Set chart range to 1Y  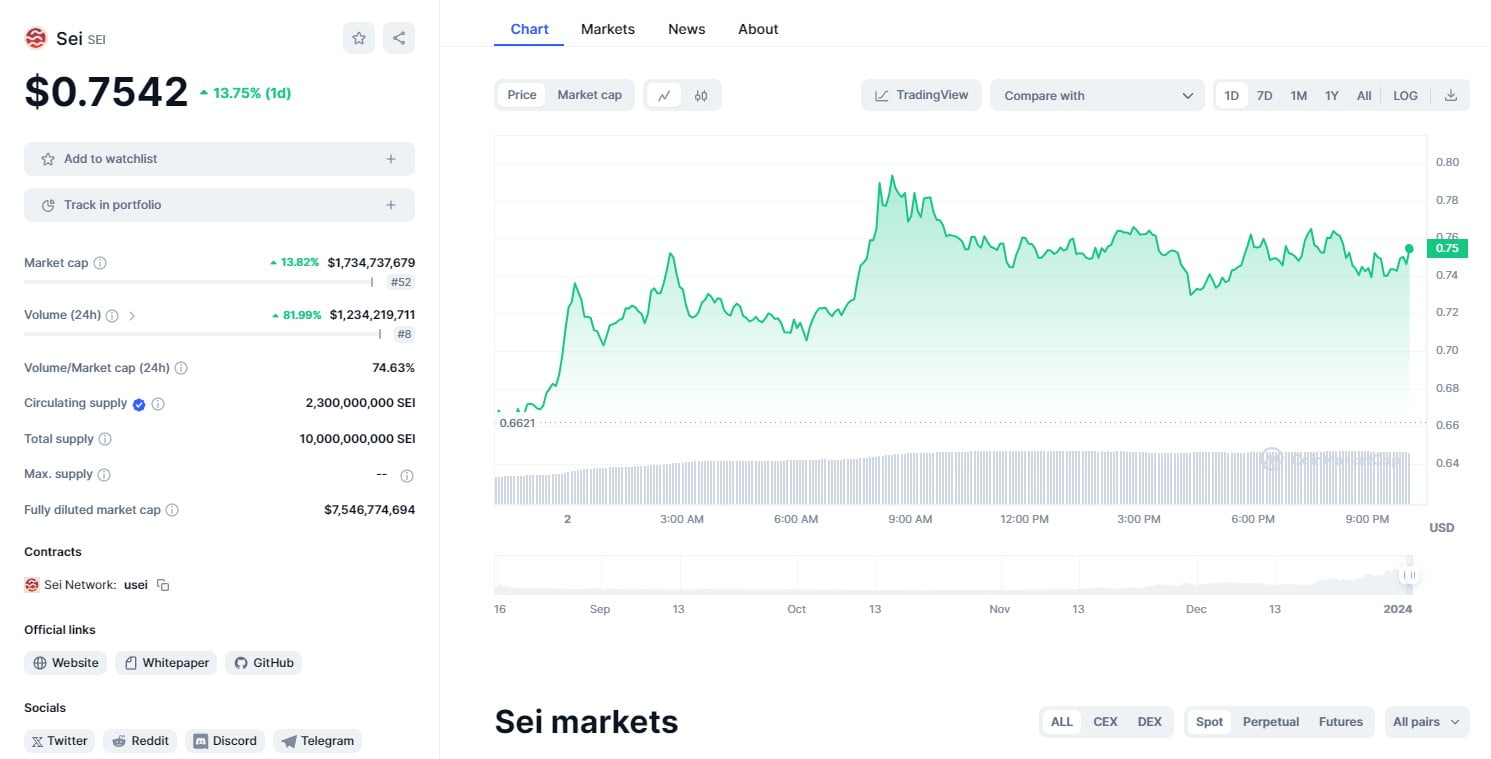[1332, 95]
